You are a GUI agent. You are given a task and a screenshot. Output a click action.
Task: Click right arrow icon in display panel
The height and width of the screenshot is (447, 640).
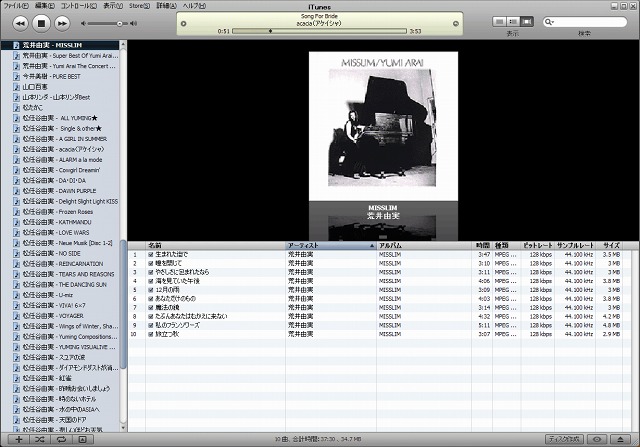coord(456,24)
